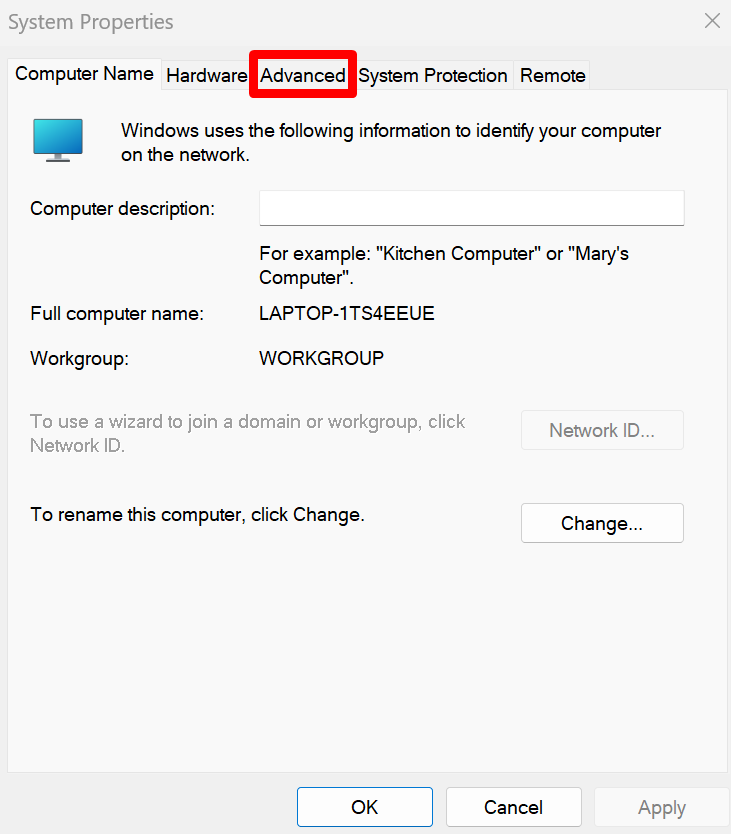
Task: Open the Advanced tab
Action: (x=303, y=76)
